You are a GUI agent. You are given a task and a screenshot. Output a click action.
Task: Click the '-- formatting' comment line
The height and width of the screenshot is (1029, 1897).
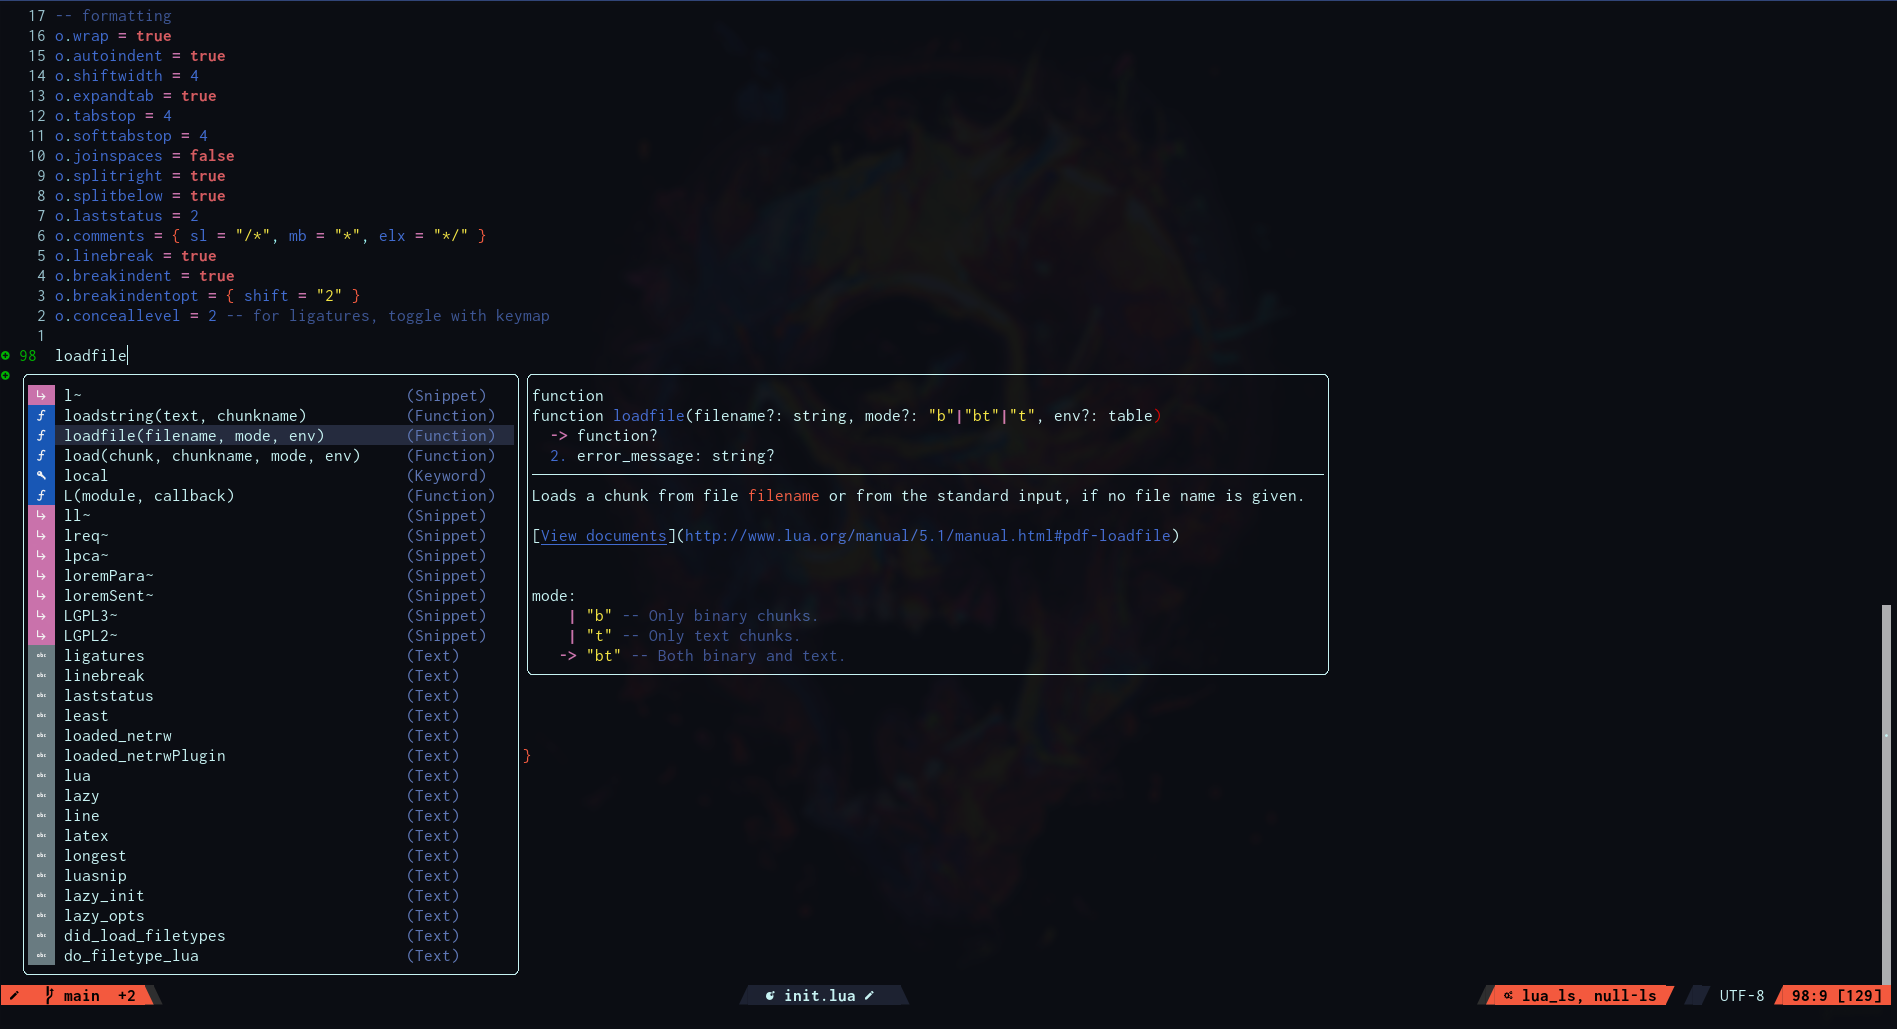click(x=113, y=16)
